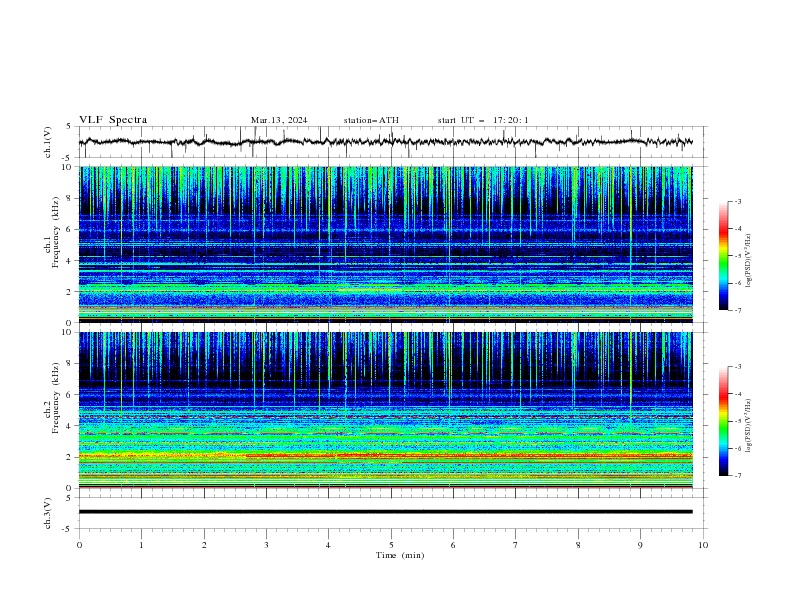Click inside the ch.1 spectrogram panel

point(385,244)
